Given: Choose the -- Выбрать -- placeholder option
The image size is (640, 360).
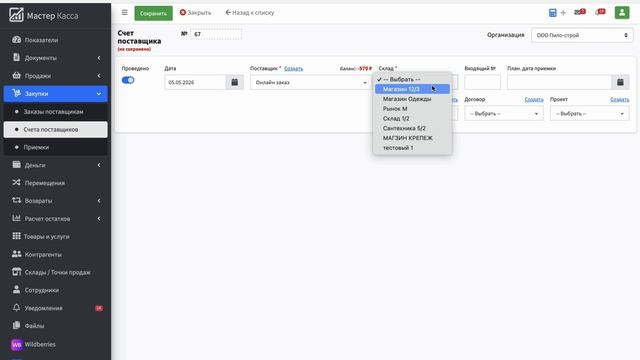Looking at the screenshot, I should [x=412, y=79].
